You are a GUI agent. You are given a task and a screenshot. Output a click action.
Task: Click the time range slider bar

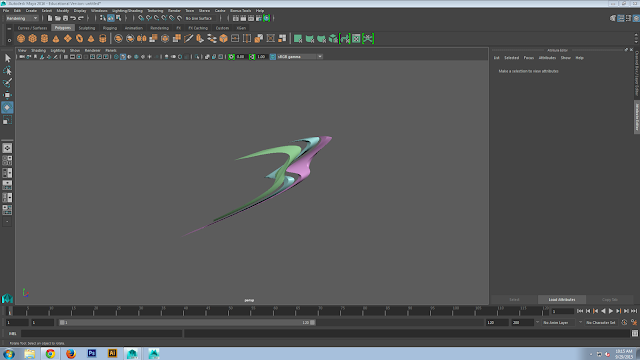(x=187, y=322)
